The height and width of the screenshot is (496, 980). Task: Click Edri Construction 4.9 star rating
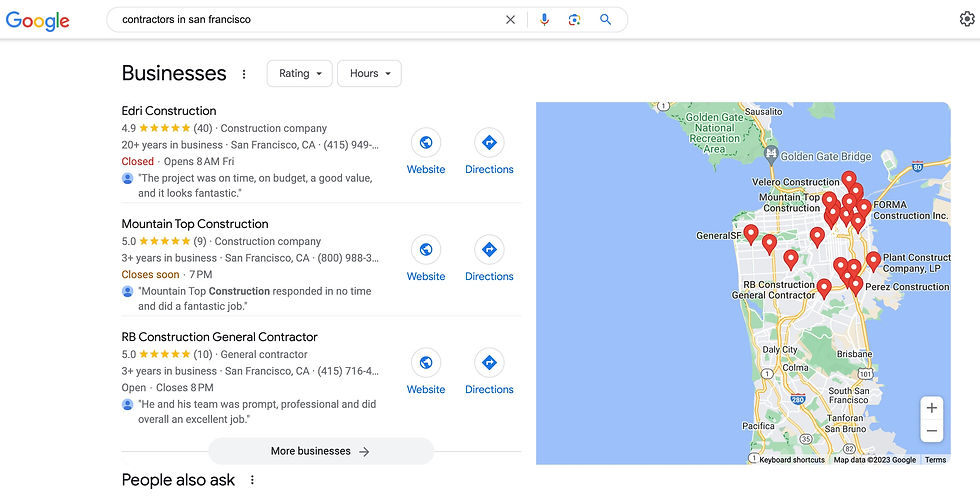click(x=167, y=128)
